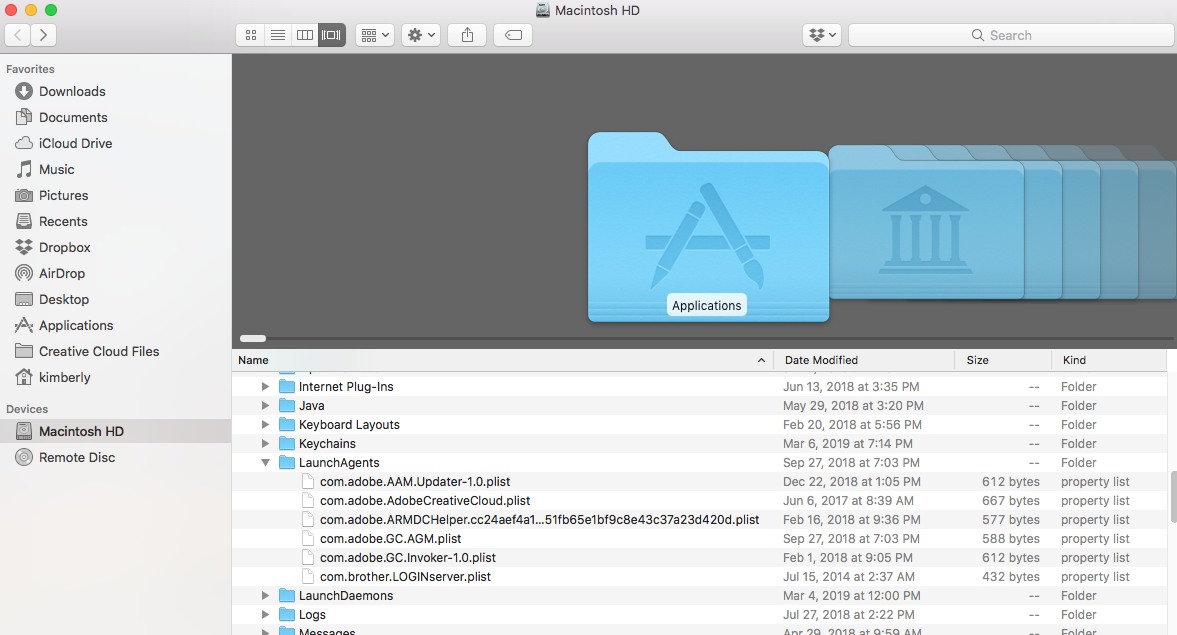Select the Java folder row
This screenshot has width=1177, height=635.
pyautogui.click(x=699, y=405)
